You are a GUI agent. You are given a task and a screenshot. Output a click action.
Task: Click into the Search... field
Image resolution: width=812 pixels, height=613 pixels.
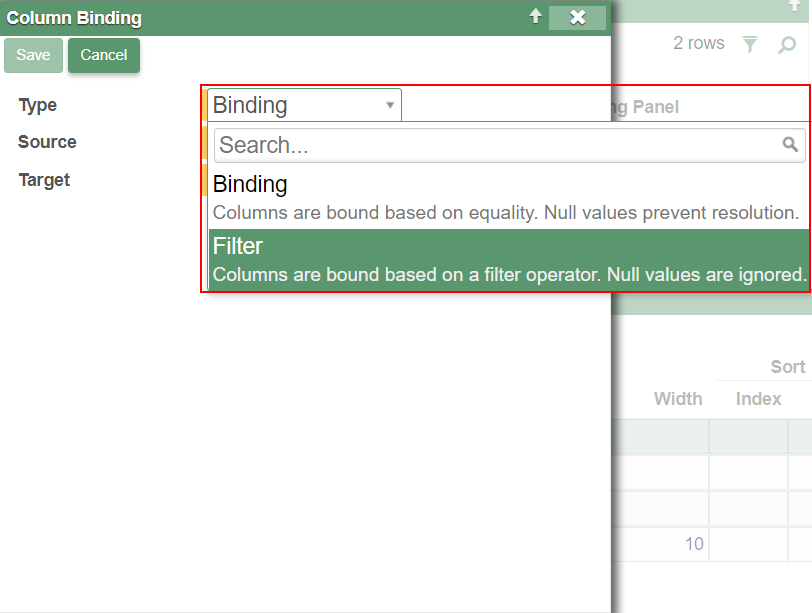click(495, 145)
